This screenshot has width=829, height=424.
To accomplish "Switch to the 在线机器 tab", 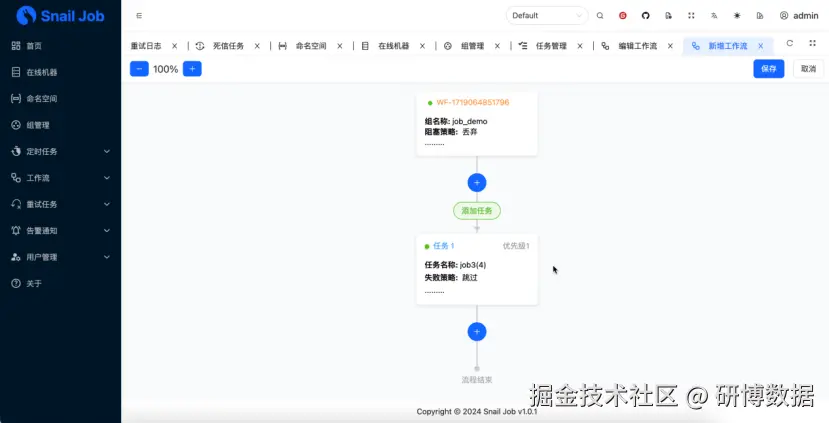I will [x=394, y=46].
